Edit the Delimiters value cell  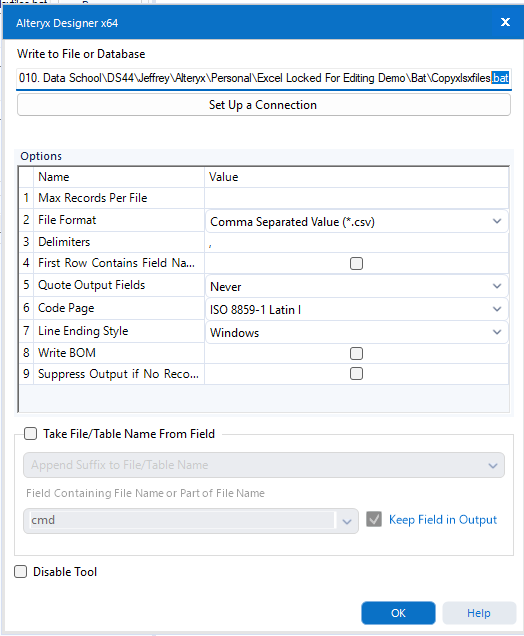point(356,242)
